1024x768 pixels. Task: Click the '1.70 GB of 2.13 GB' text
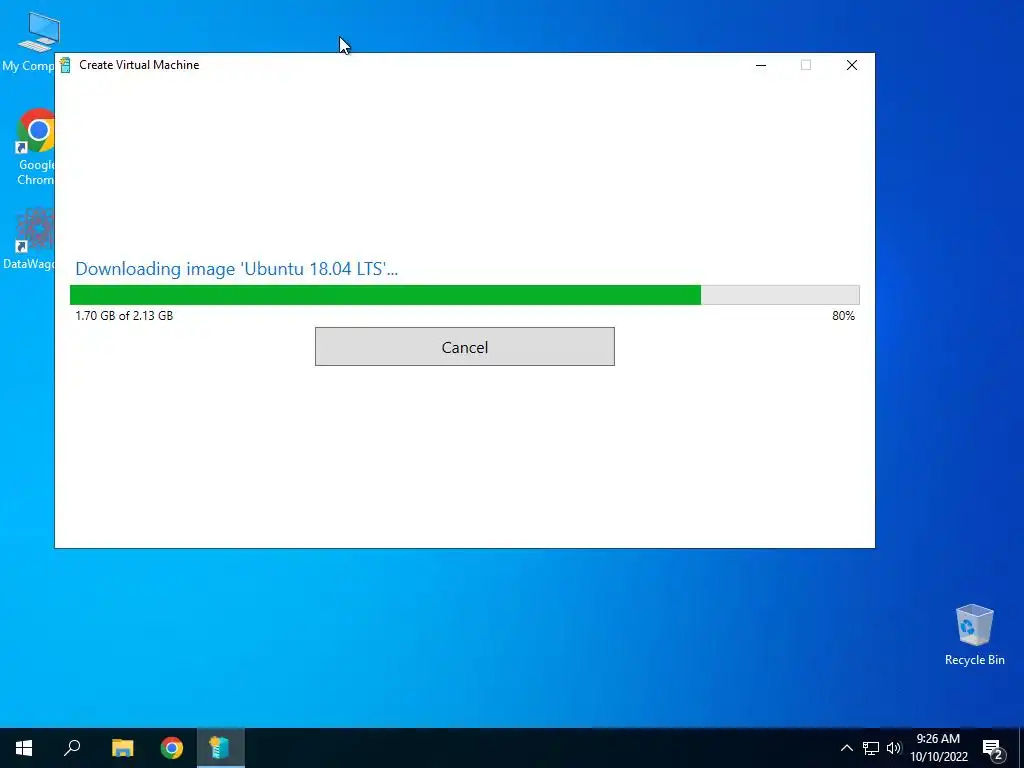(124, 315)
